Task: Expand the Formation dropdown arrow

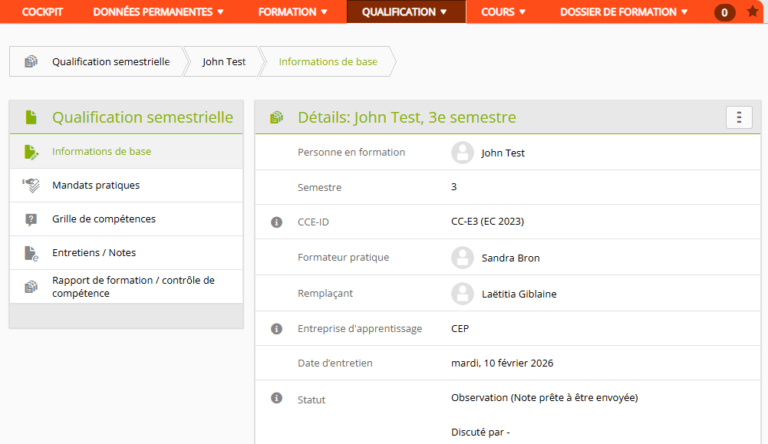Action: 324,12
